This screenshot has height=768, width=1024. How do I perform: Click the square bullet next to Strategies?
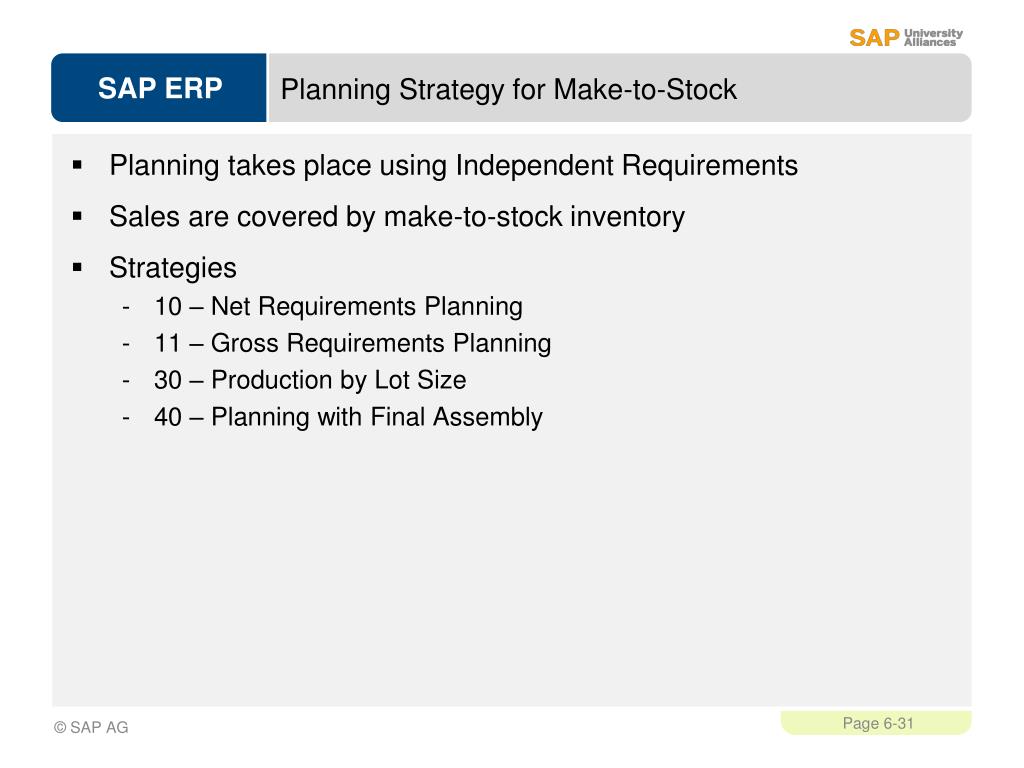tap(78, 267)
